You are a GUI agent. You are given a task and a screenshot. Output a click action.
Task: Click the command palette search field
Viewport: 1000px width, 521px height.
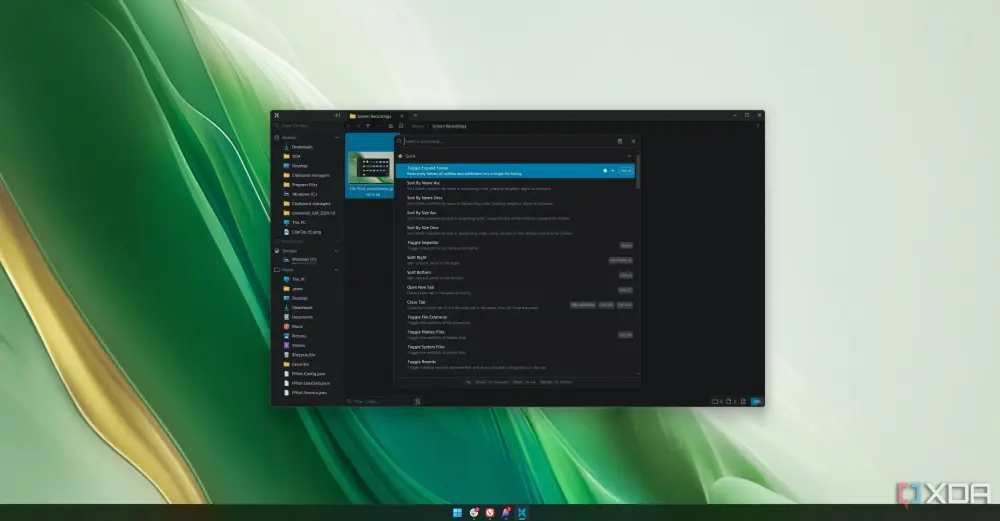[x=508, y=142]
